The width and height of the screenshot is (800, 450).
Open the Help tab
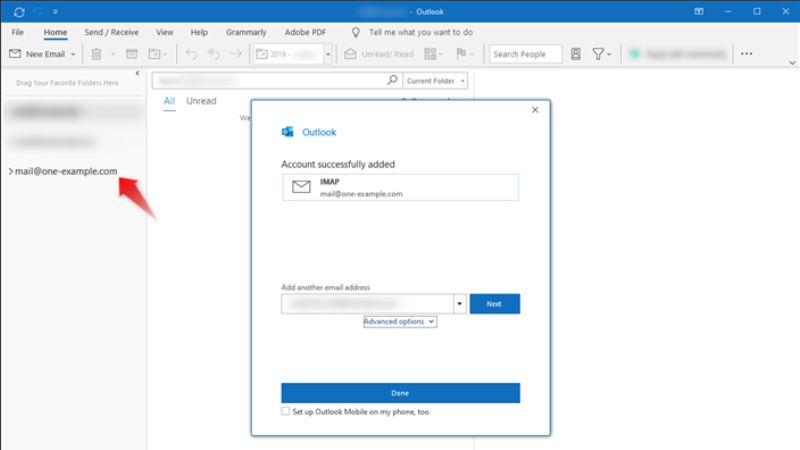pos(199,32)
